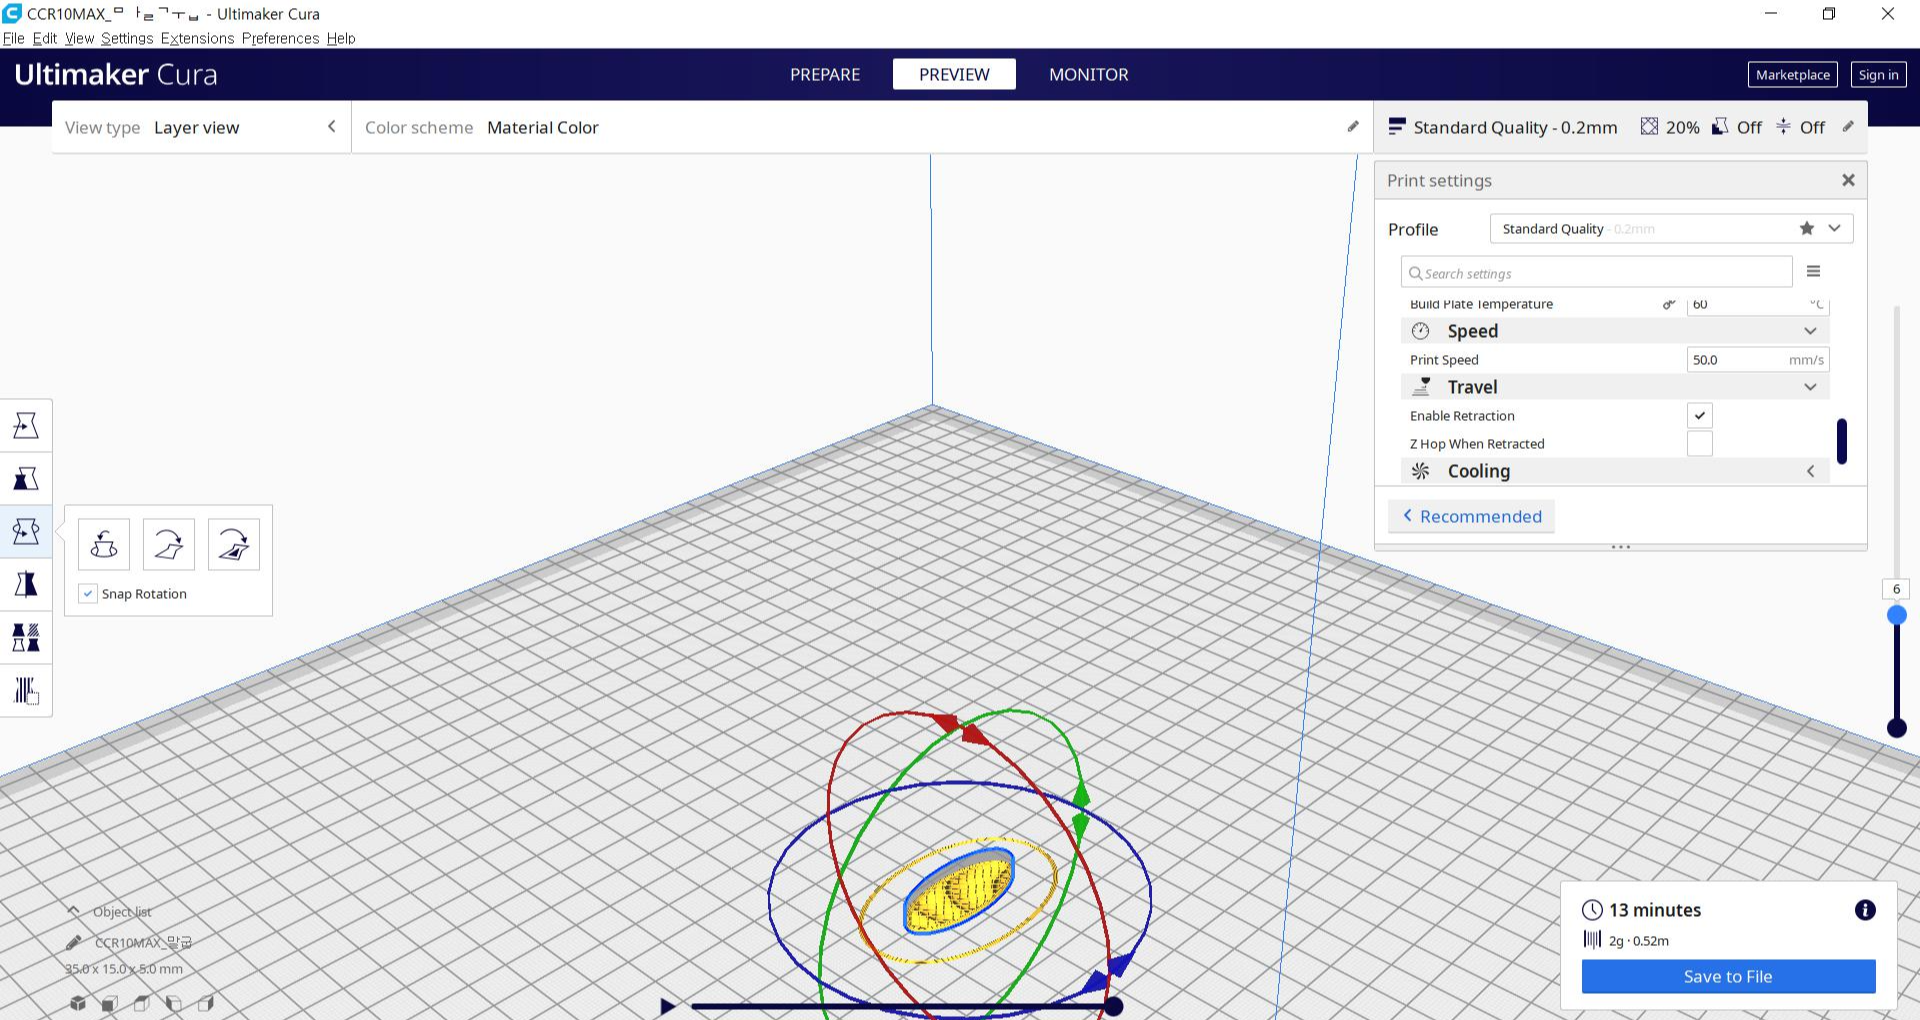Open the Extensions menu
The width and height of the screenshot is (1920, 1020).
[197, 38]
